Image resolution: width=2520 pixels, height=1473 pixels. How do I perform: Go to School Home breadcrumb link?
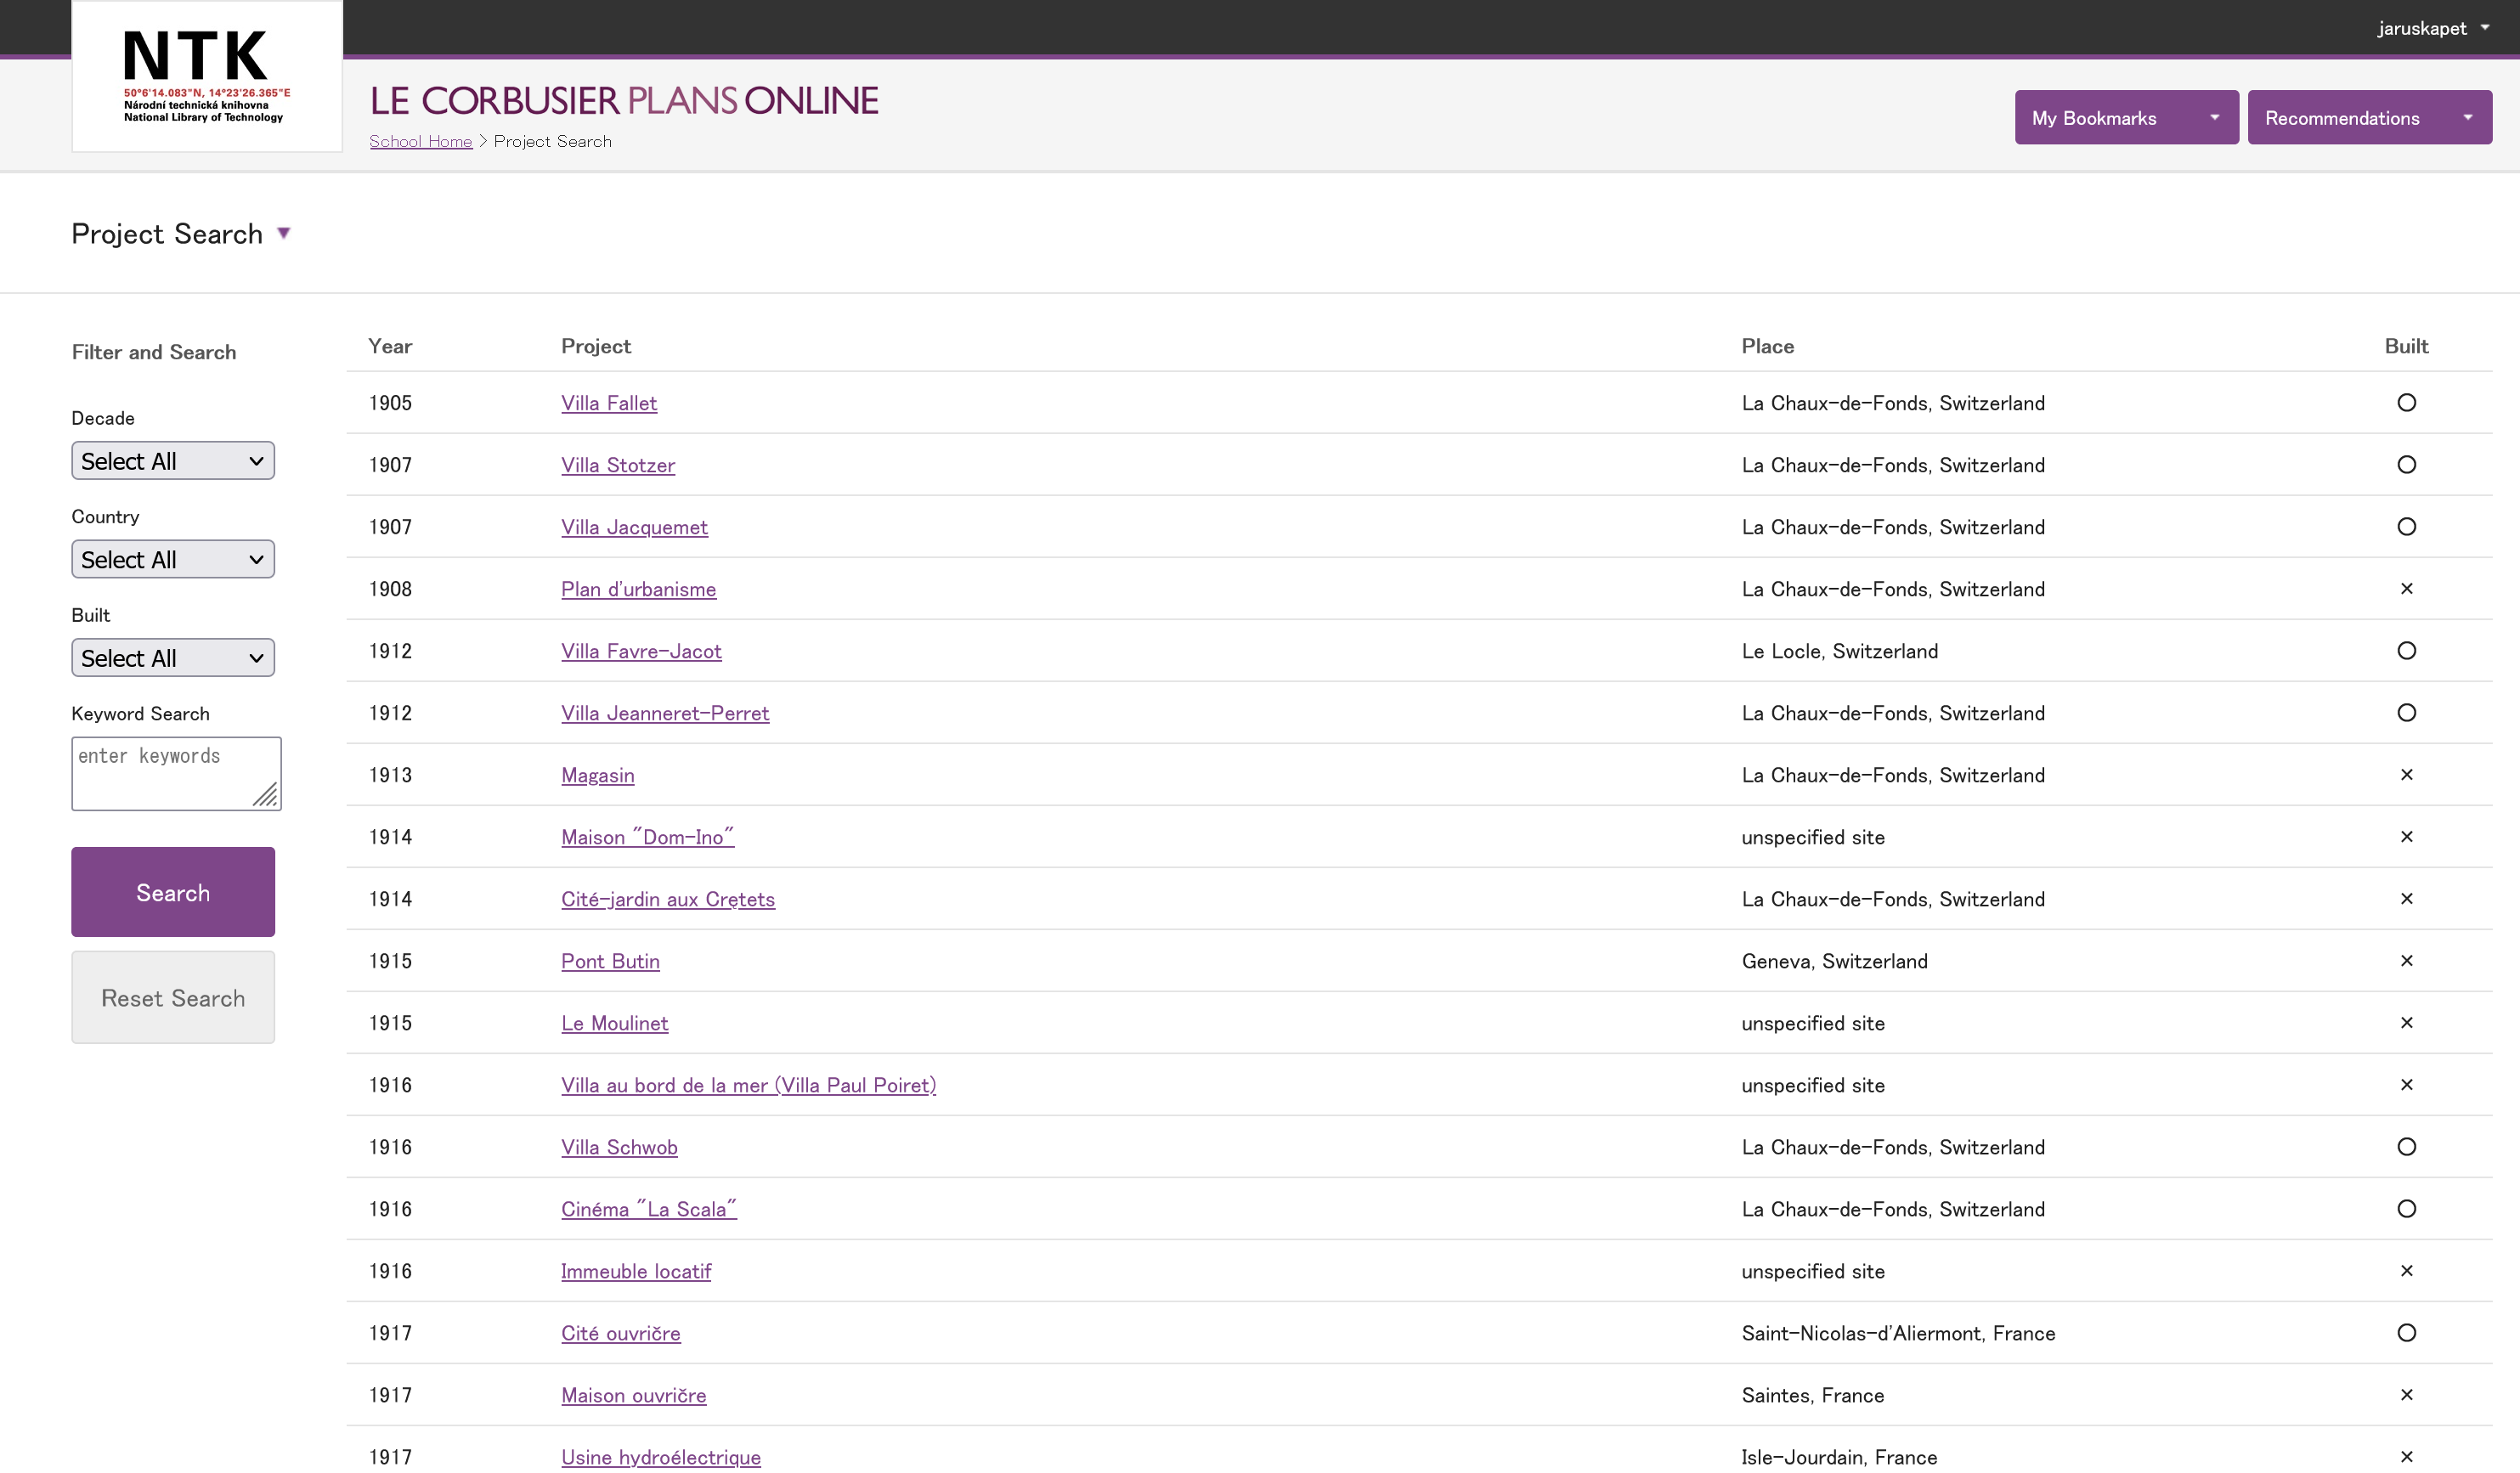421,141
